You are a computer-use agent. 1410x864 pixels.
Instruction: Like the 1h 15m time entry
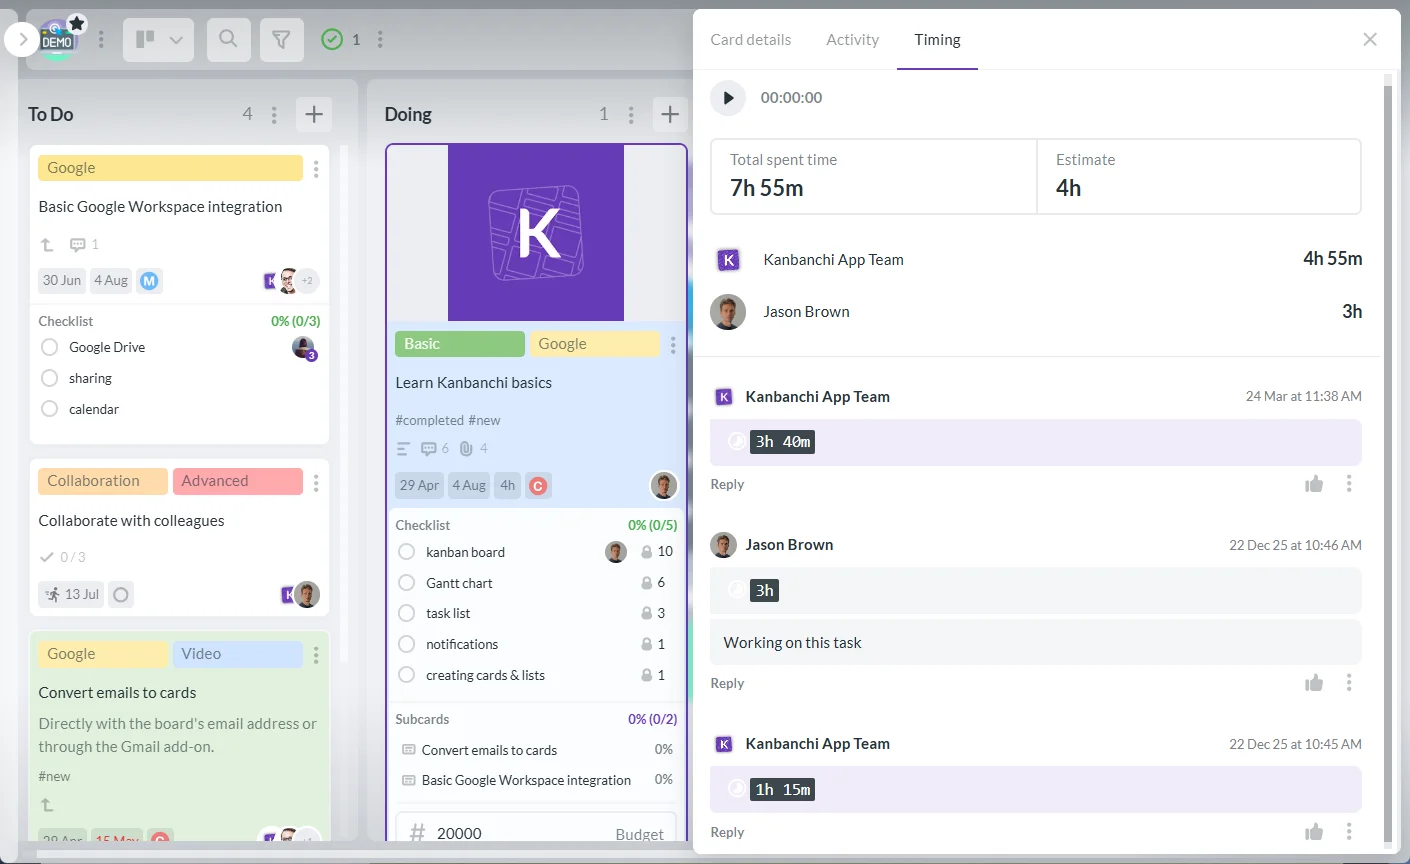point(1314,832)
